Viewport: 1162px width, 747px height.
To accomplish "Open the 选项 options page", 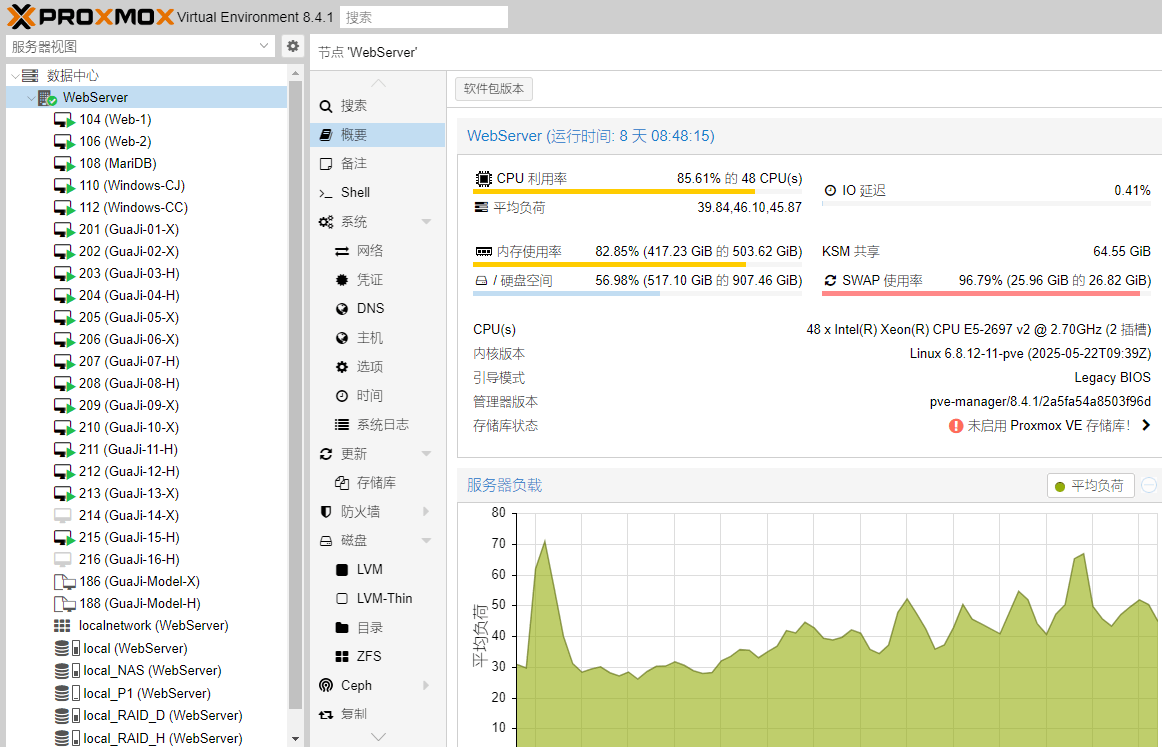I will pyautogui.click(x=377, y=367).
